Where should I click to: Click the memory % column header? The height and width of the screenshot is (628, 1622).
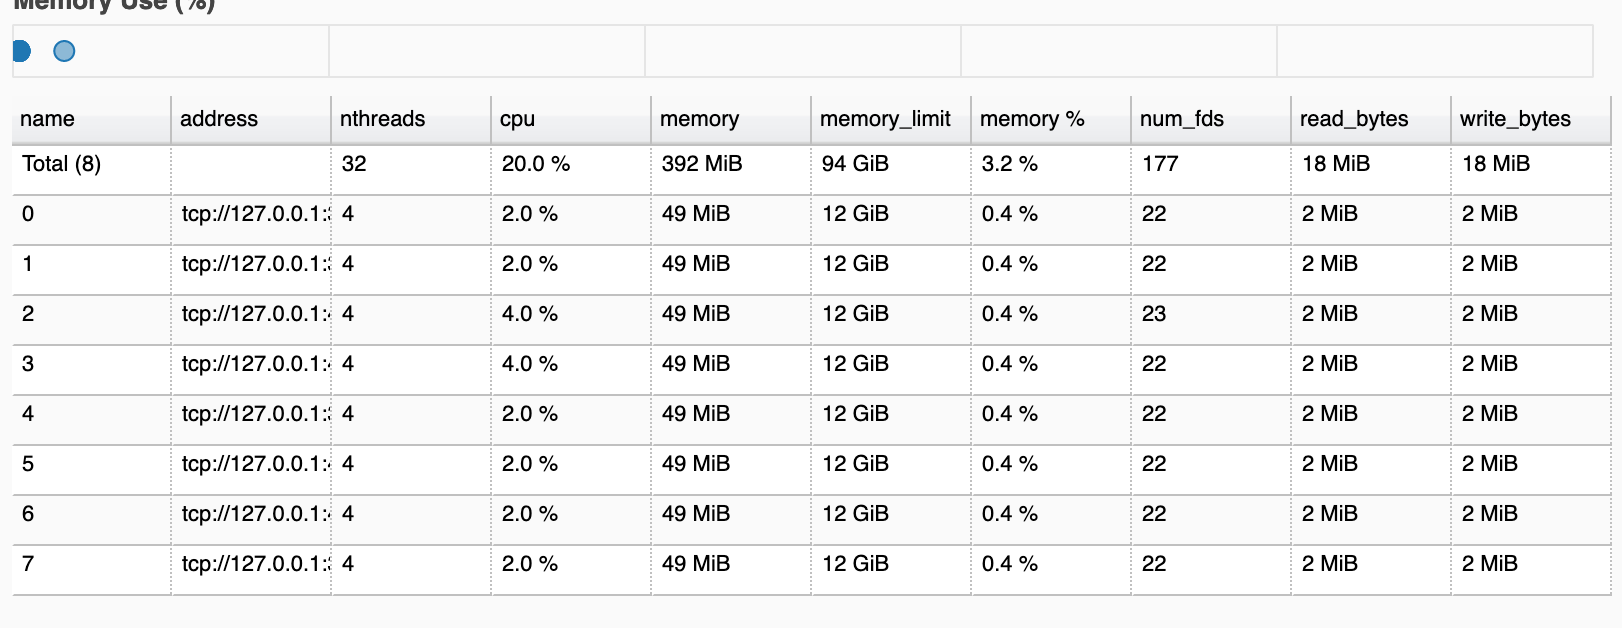pos(1032,119)
